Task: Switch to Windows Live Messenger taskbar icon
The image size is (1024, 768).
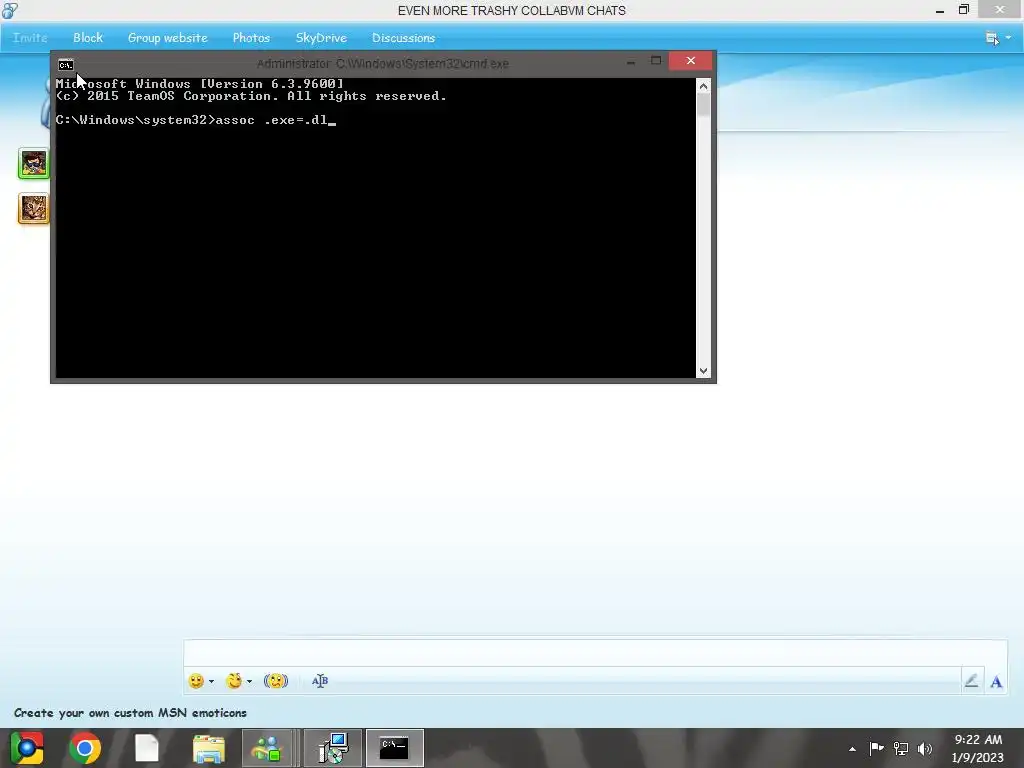Action: (x=267, y=748)
